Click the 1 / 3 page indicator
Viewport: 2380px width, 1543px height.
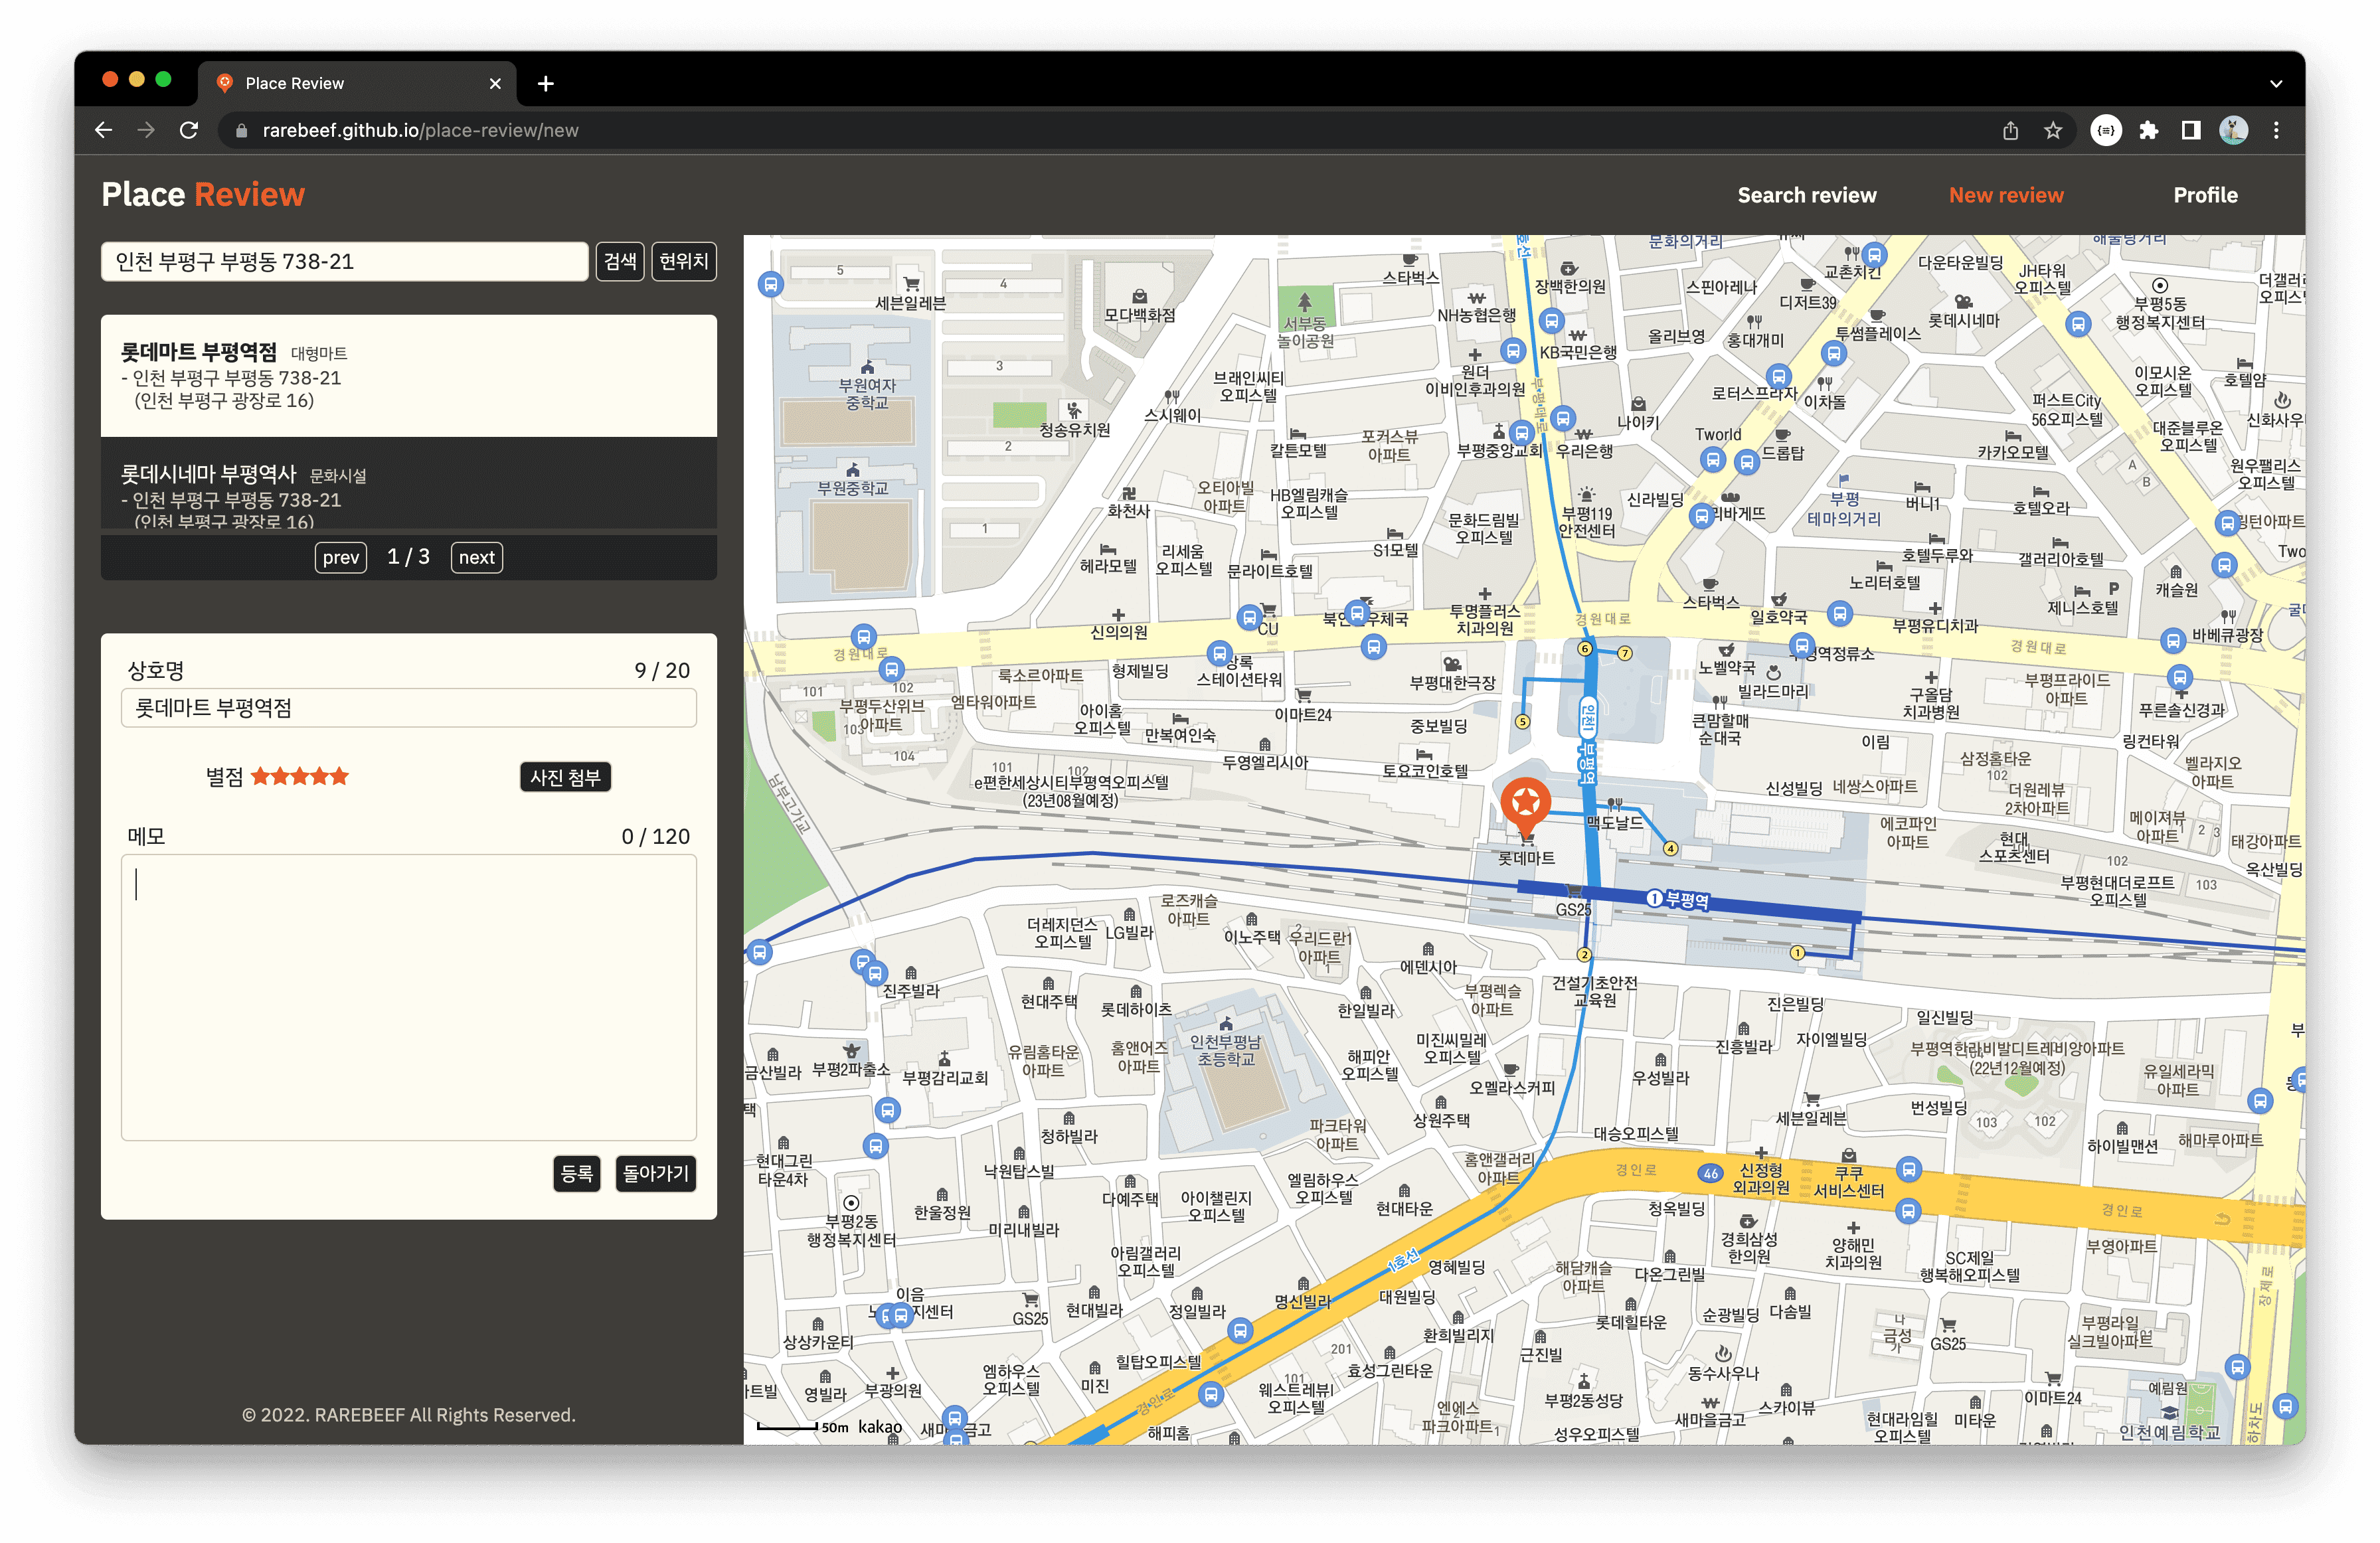pos(409,557)
